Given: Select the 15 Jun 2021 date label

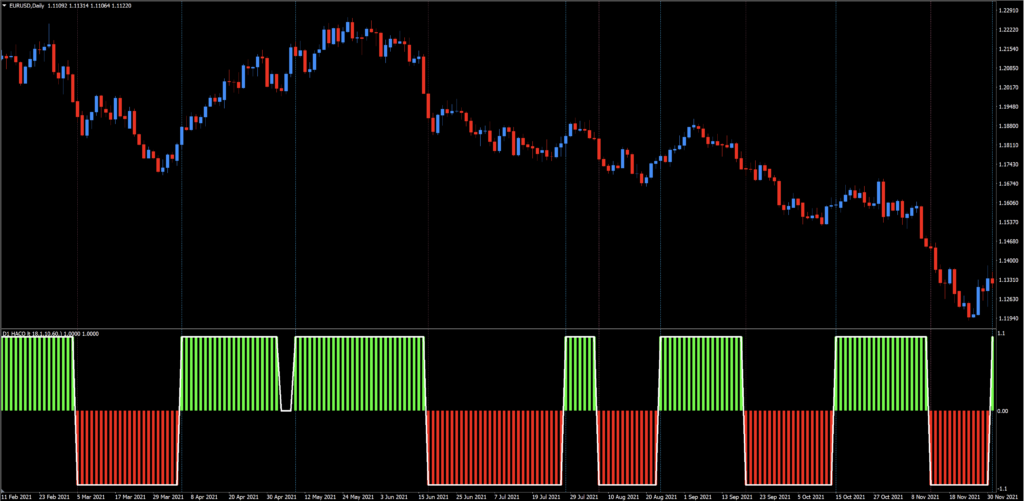Looking at the screenshot, I should click(433, 496).
